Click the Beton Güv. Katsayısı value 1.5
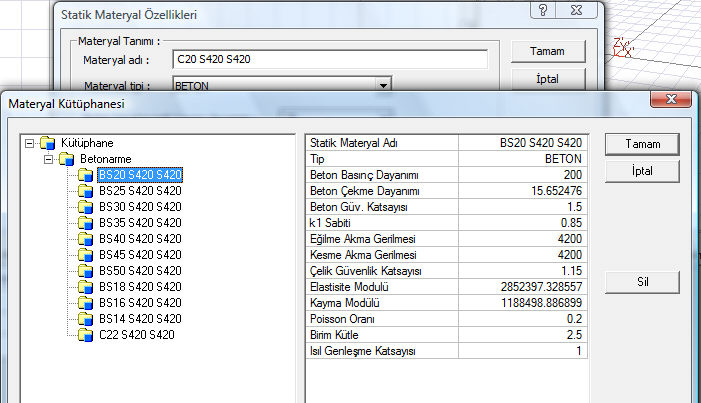The image size is (701, 403). click(574, 207)
